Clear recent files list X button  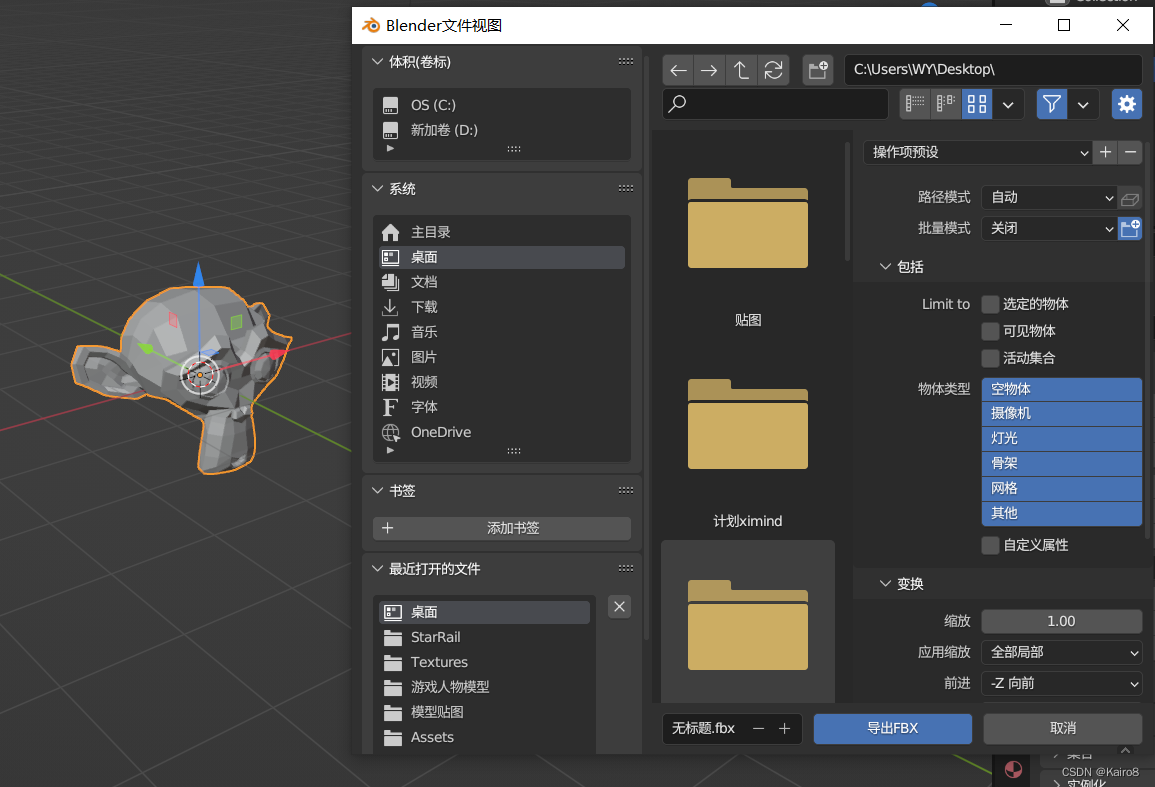pyautogui.click(x=619, y=606)
